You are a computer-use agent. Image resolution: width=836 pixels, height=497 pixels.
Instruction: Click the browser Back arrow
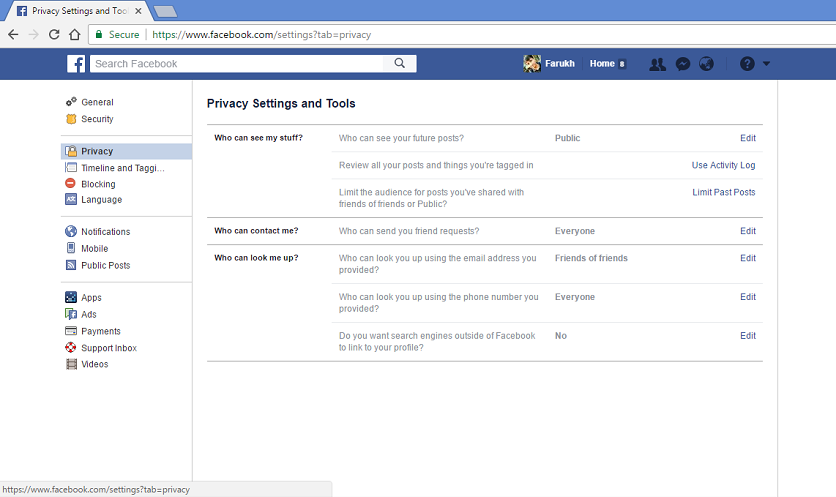(x=13, y=35)
